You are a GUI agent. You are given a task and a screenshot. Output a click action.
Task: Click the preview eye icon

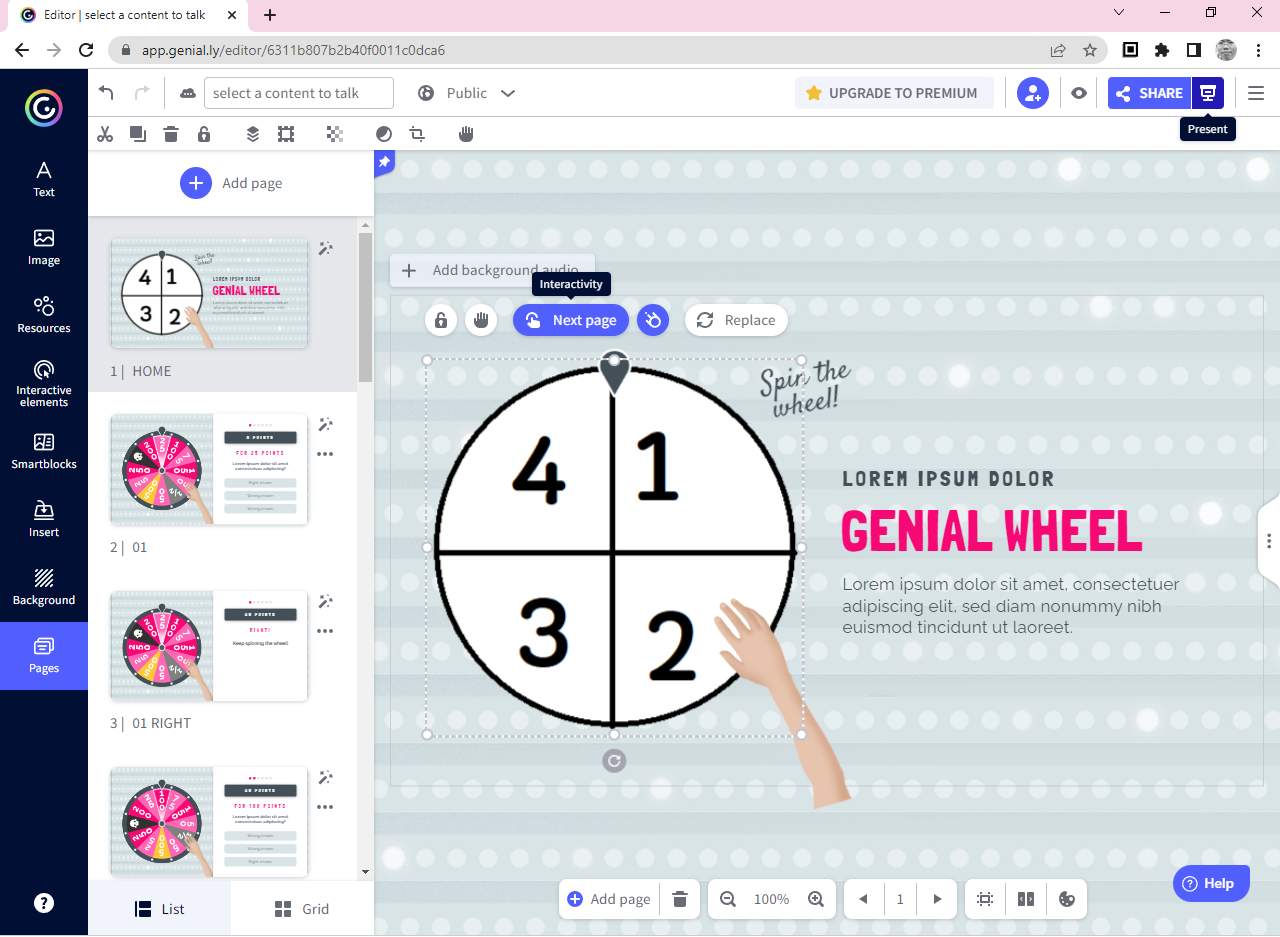click(x=1078, y=93)
